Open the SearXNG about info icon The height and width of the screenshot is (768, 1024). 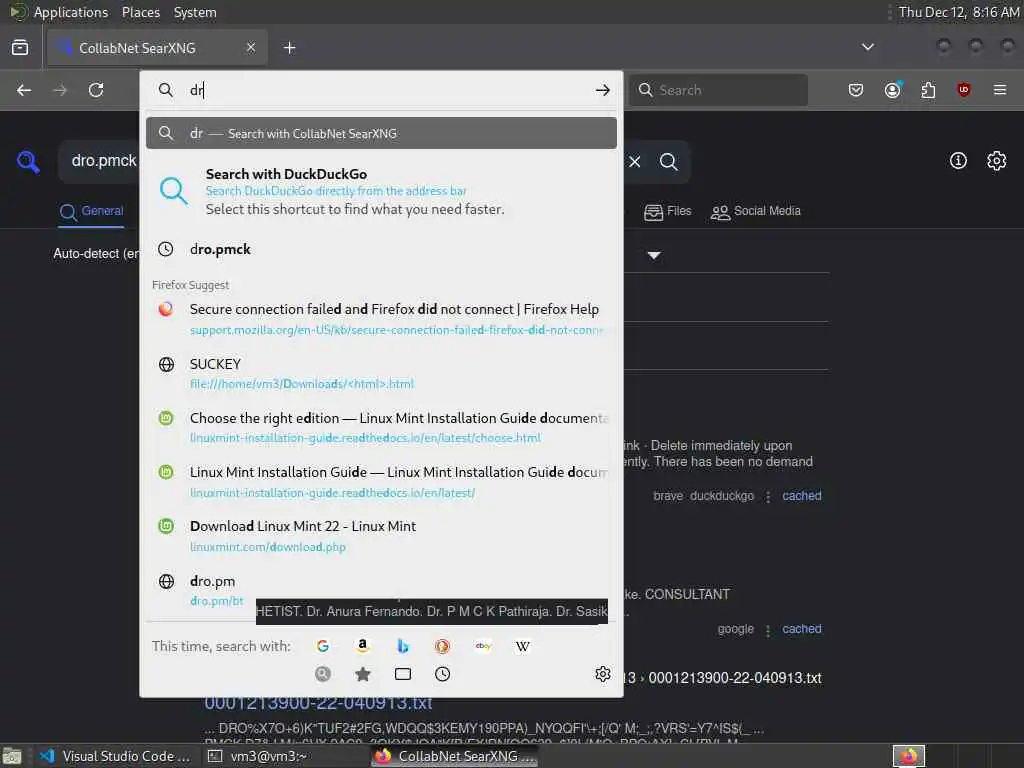pos(958,161)
